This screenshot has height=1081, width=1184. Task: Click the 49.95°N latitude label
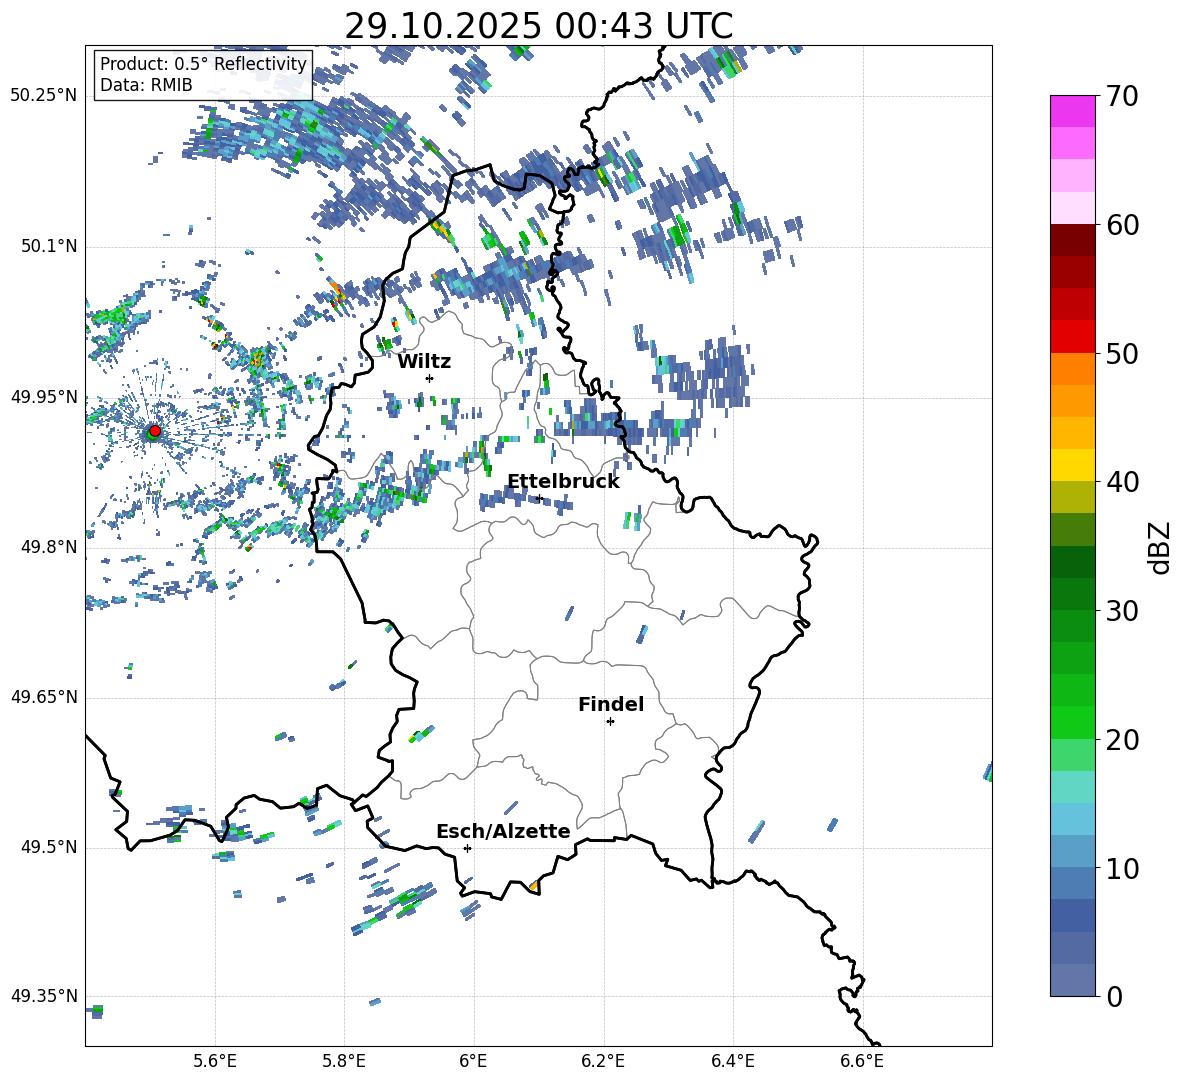(x=44, y=397)
